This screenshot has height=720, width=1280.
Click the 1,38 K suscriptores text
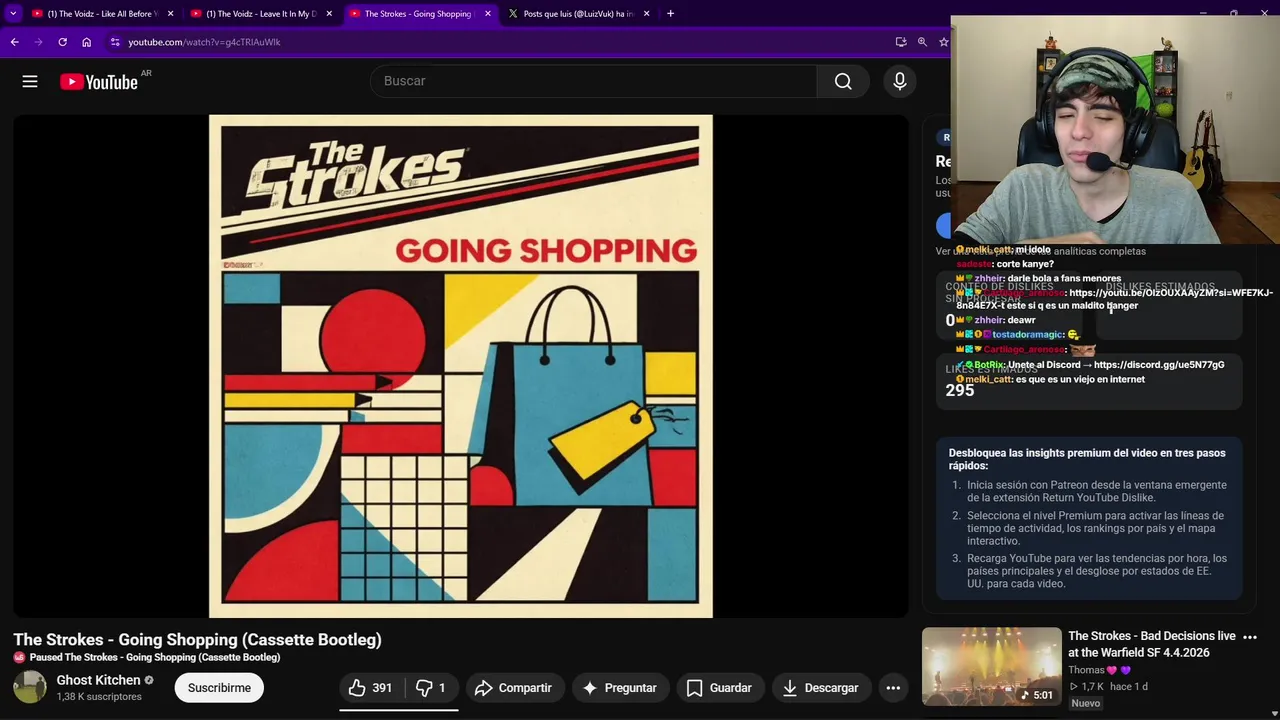click(99, 696)
